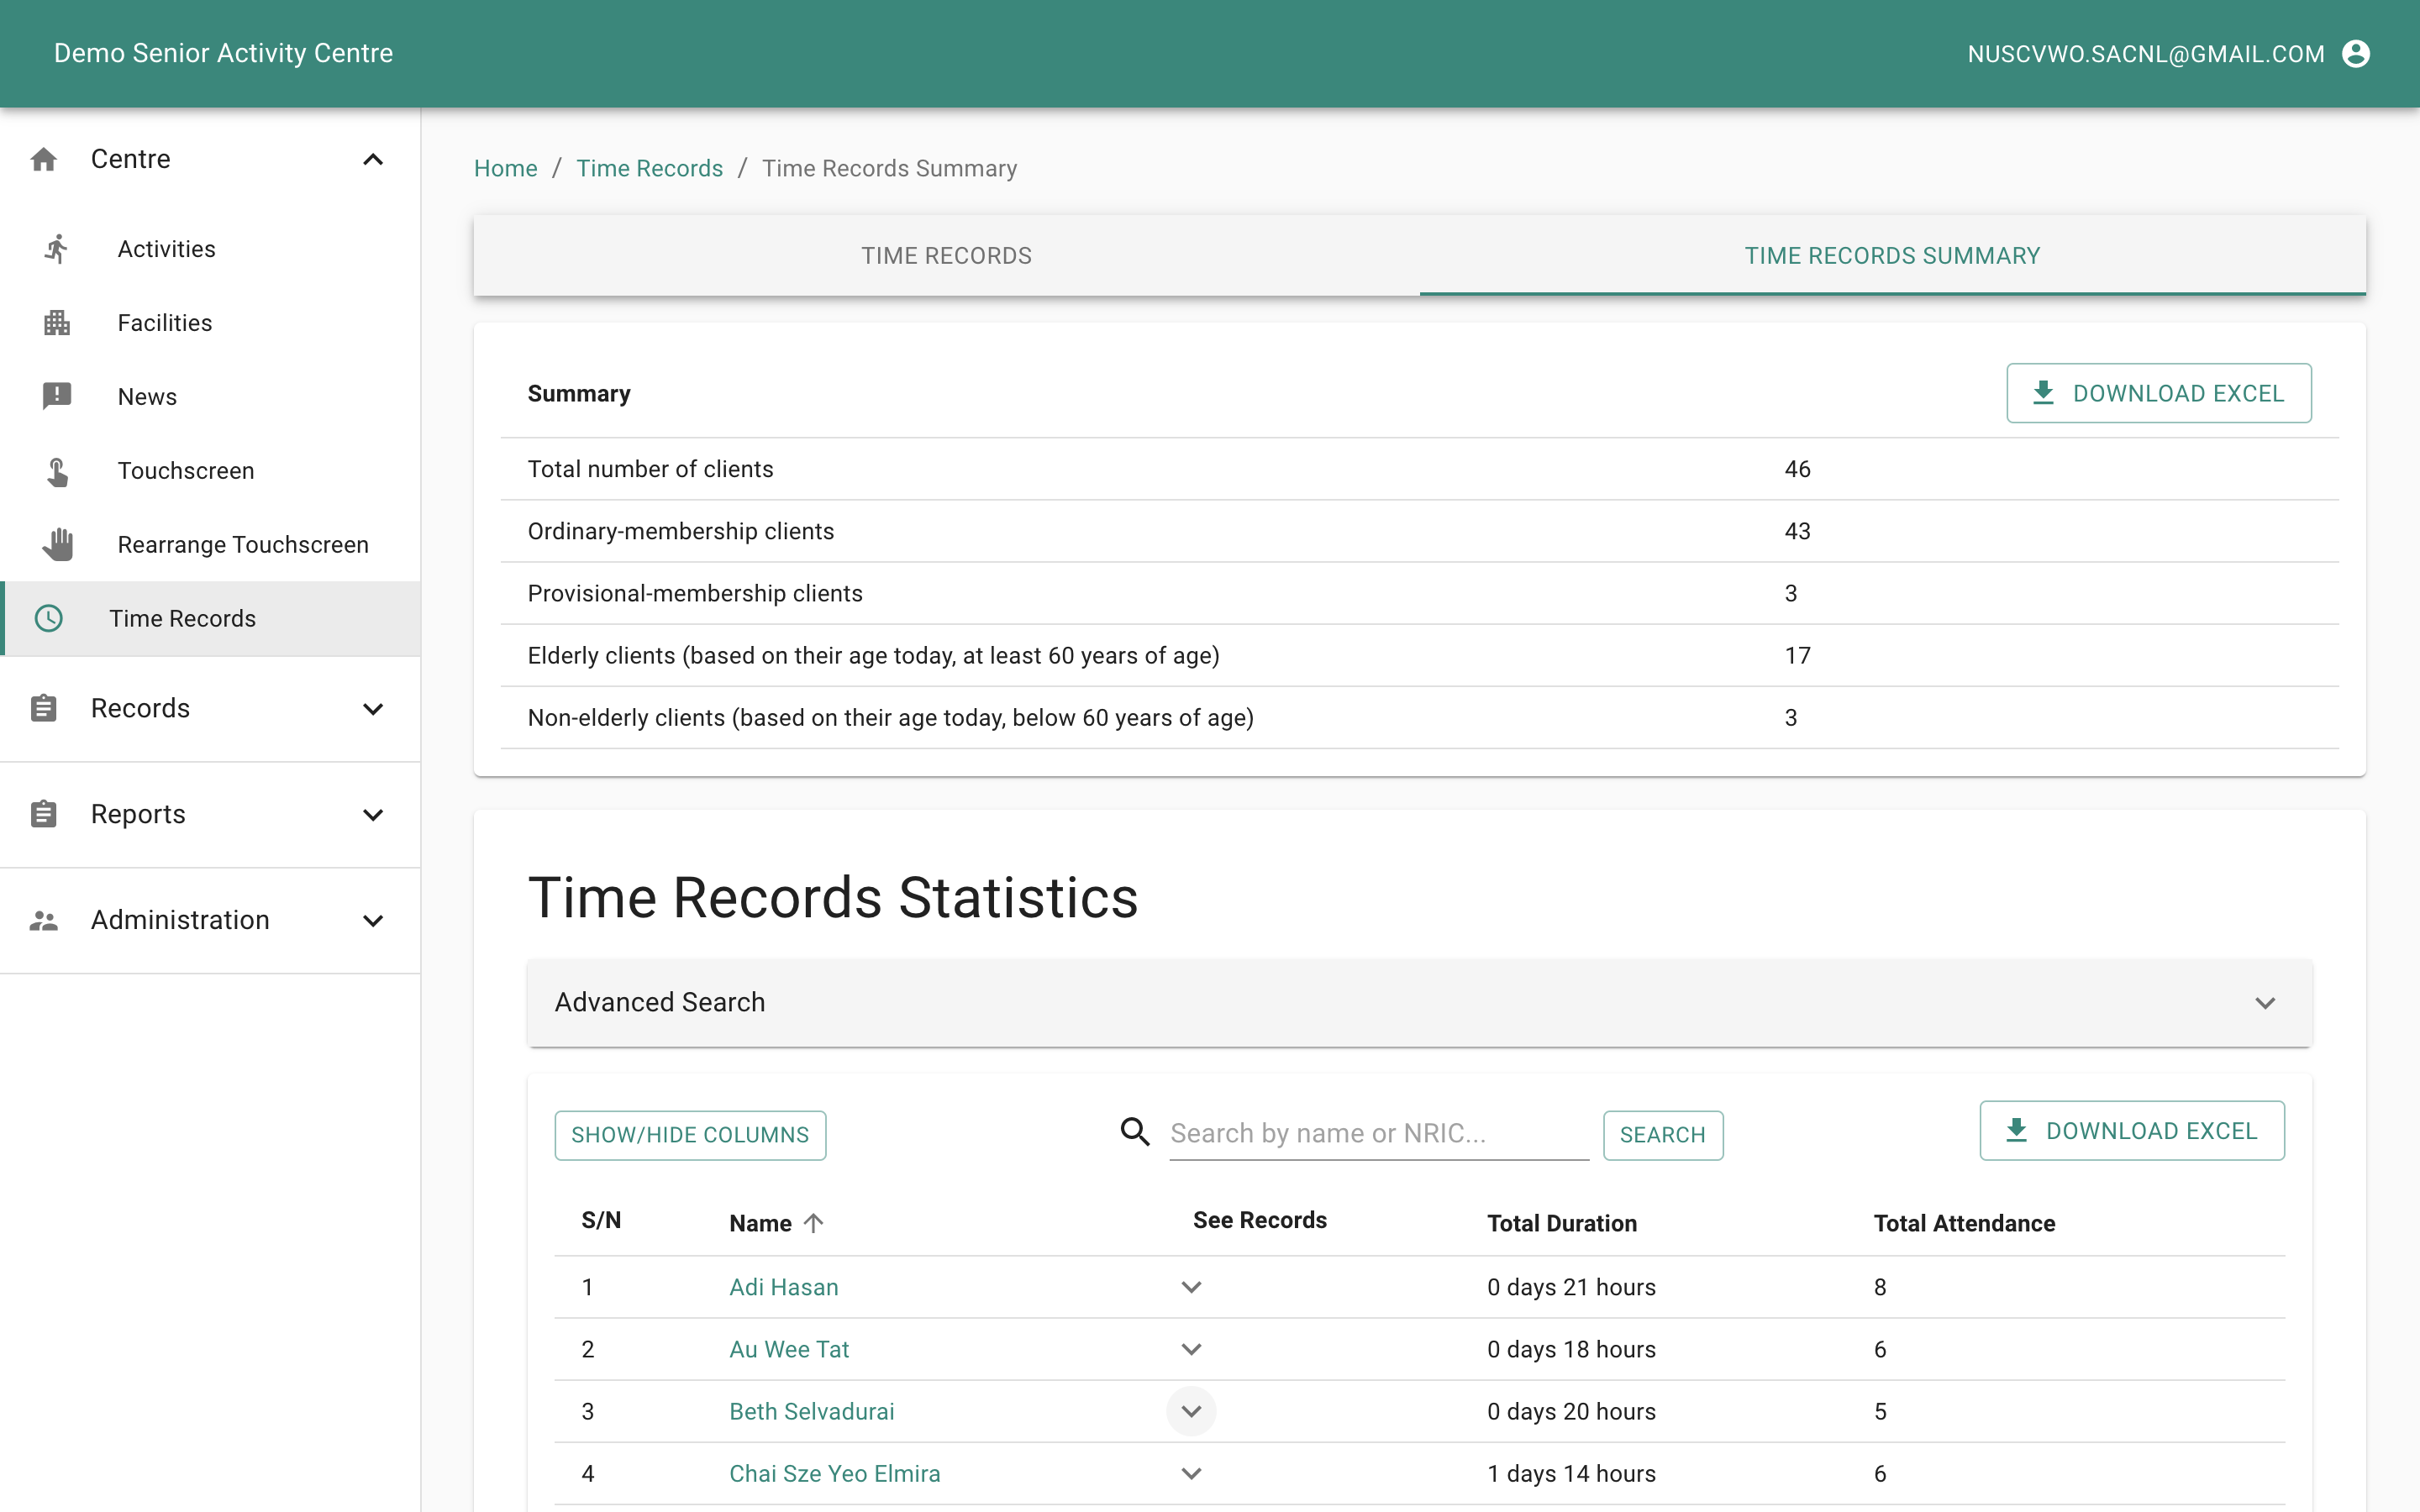Expand the Records menu section
The width and height of the screenshot is (2420, 1512).
tap(373, 709)
